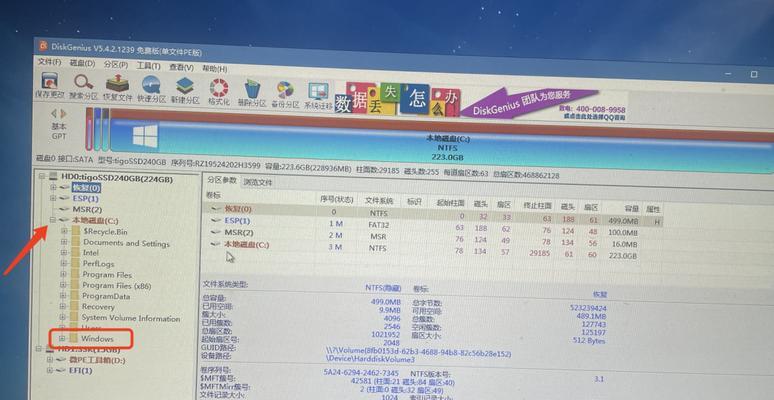774x400 pixels.
Task: Click the DiskGenius title bar app icon
Action: [x=43, y=46]
